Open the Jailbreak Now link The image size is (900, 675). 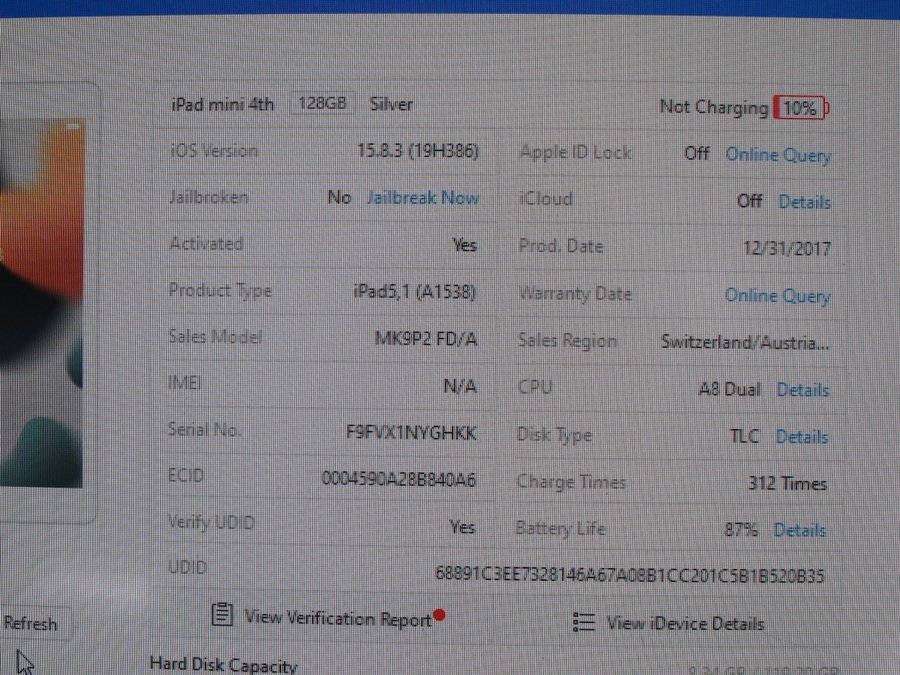tap(422, 198)
